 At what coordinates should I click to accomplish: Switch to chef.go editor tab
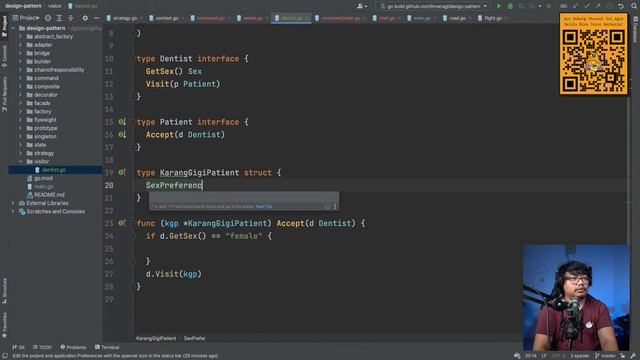point(384,18)
